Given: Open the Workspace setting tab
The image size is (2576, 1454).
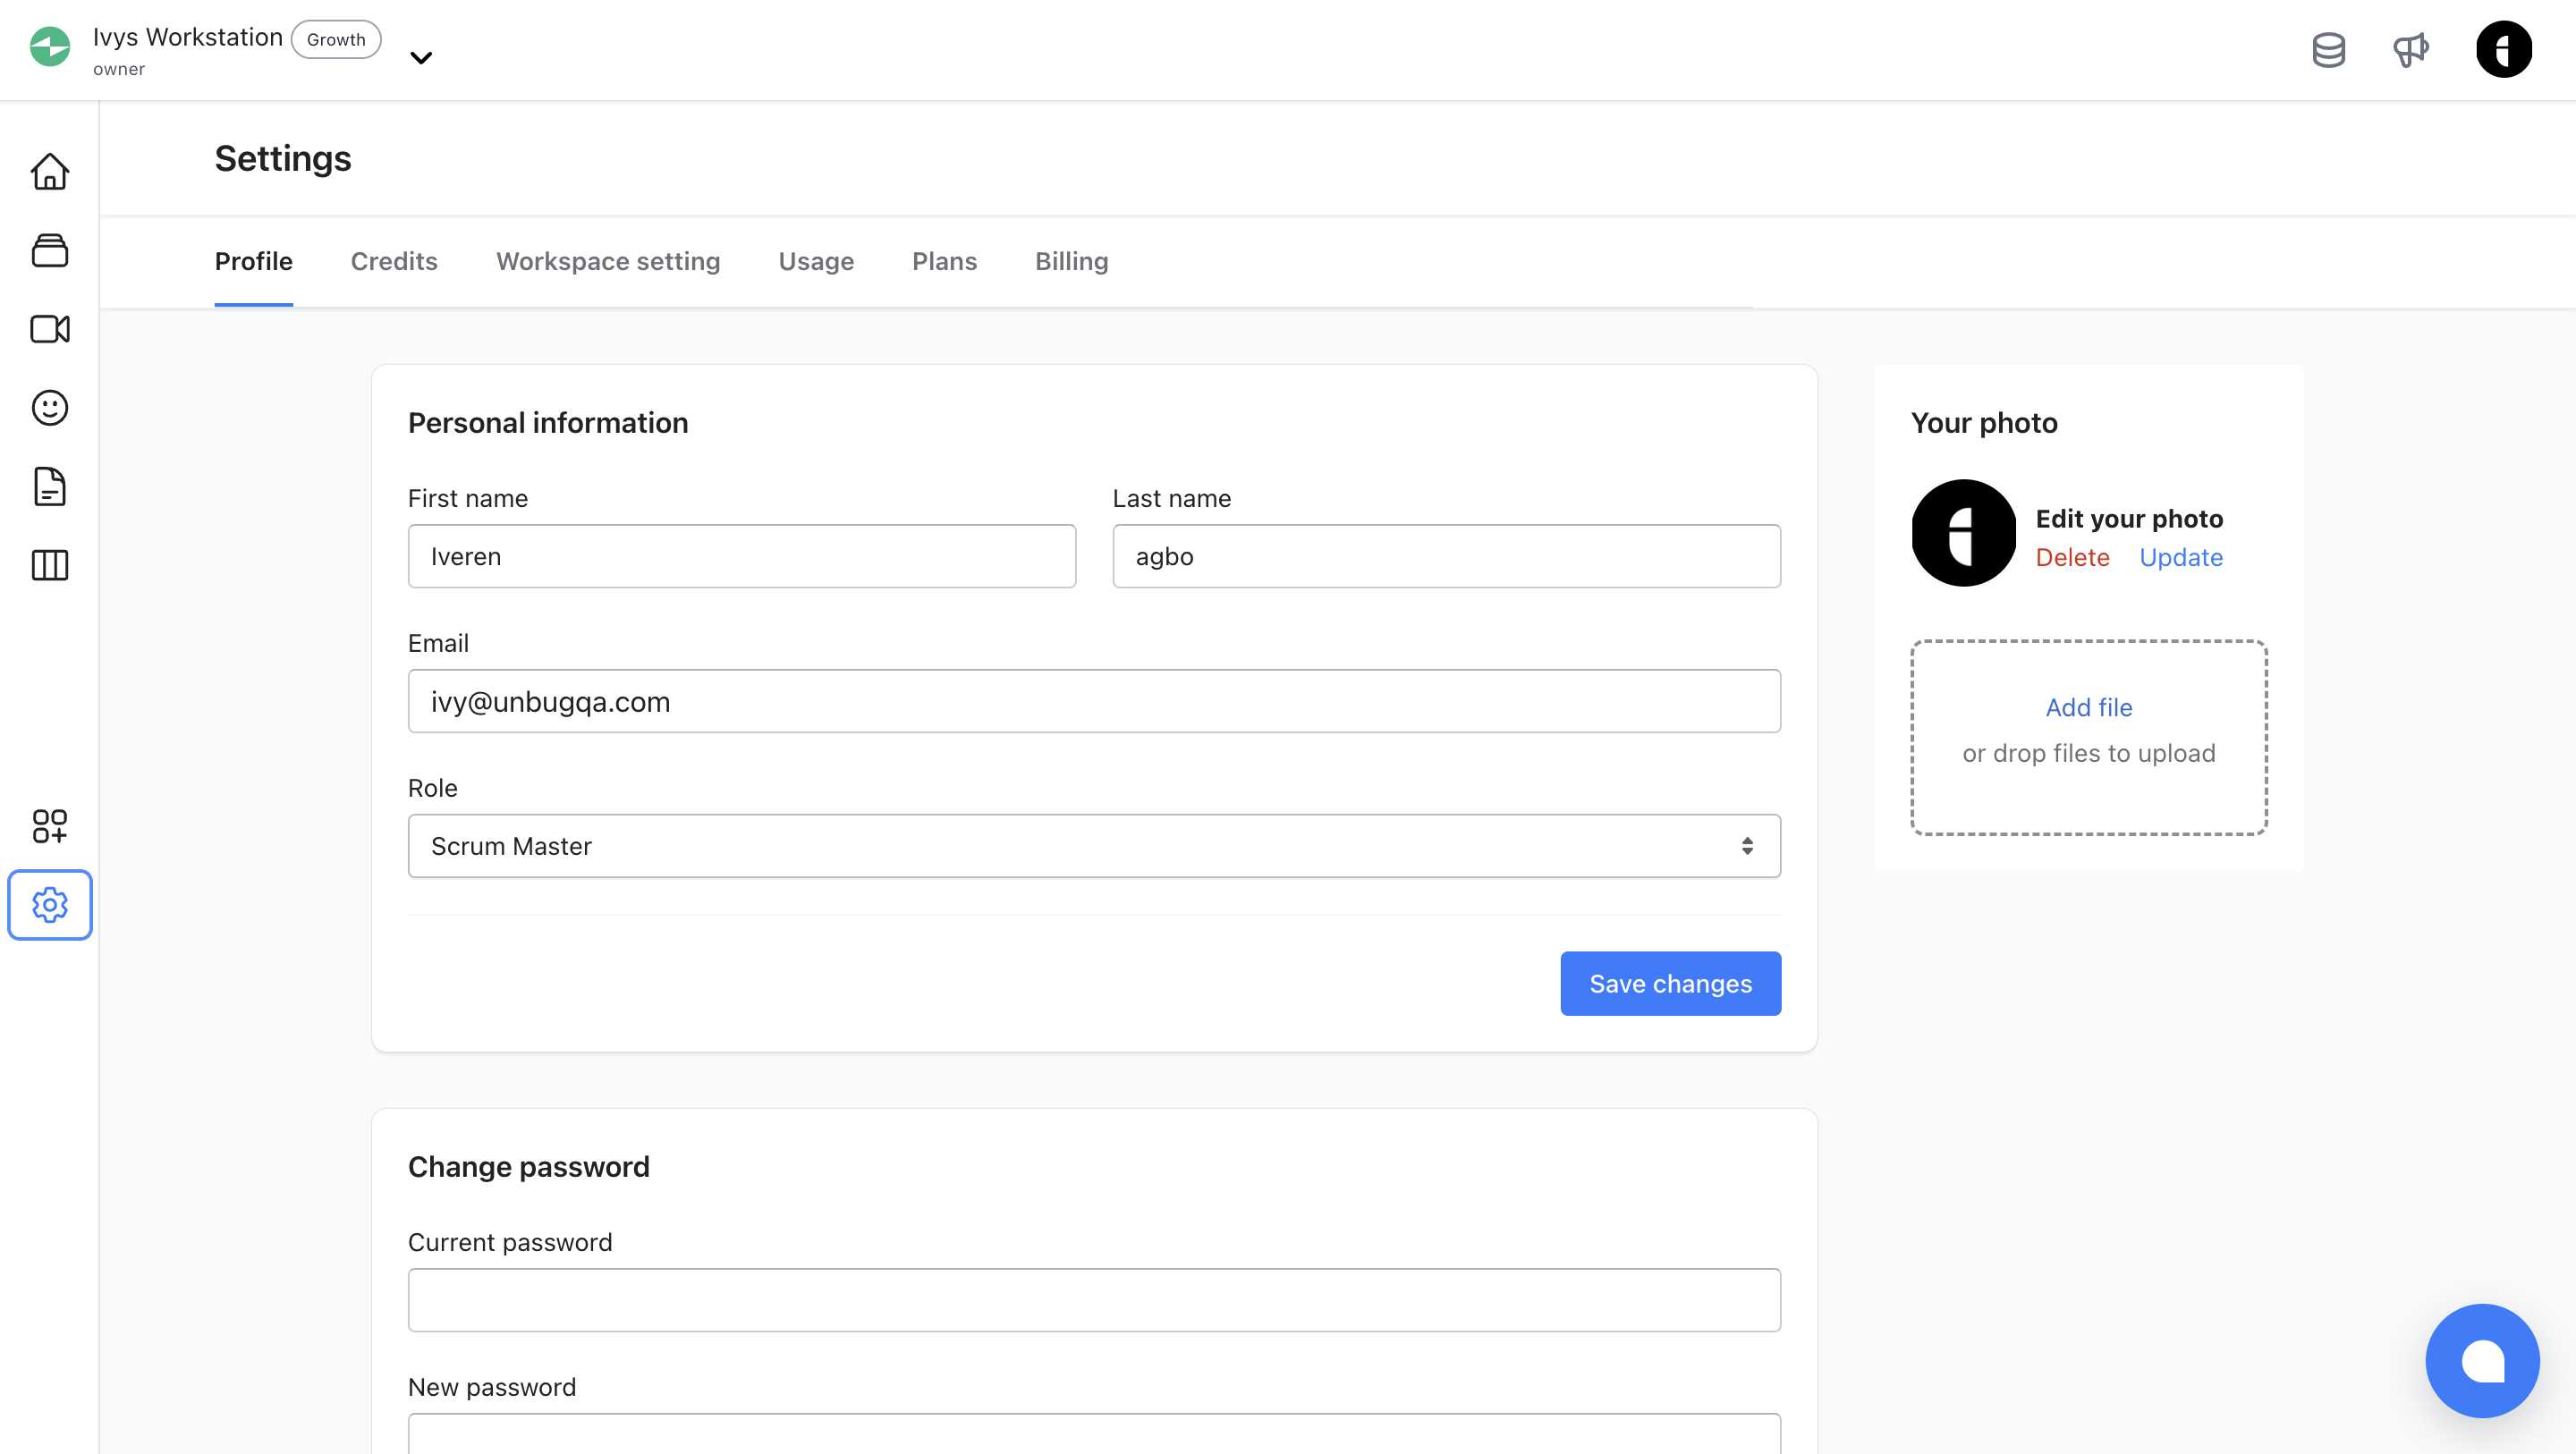Looking at the screenshot, I should pyautogui.click(x=608, y=262).
